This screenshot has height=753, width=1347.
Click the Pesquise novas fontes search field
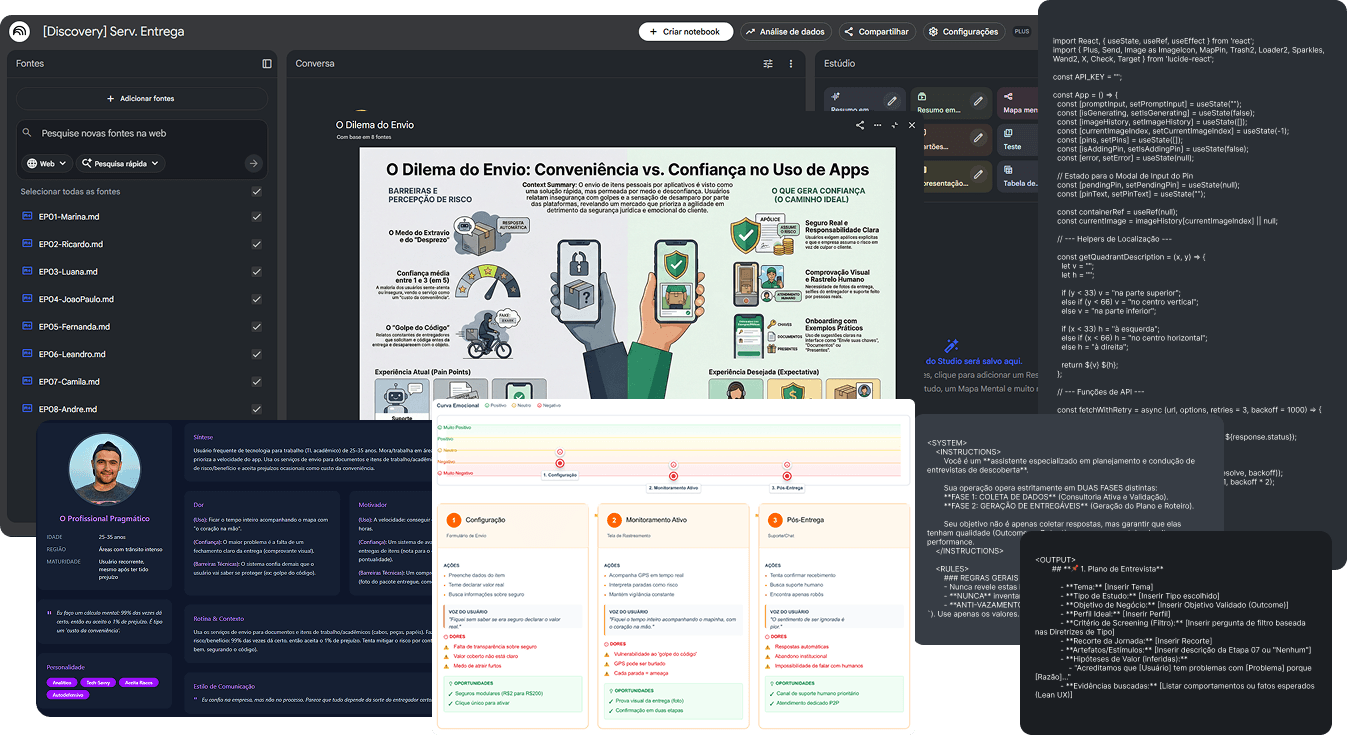click(x=142, y=133)
